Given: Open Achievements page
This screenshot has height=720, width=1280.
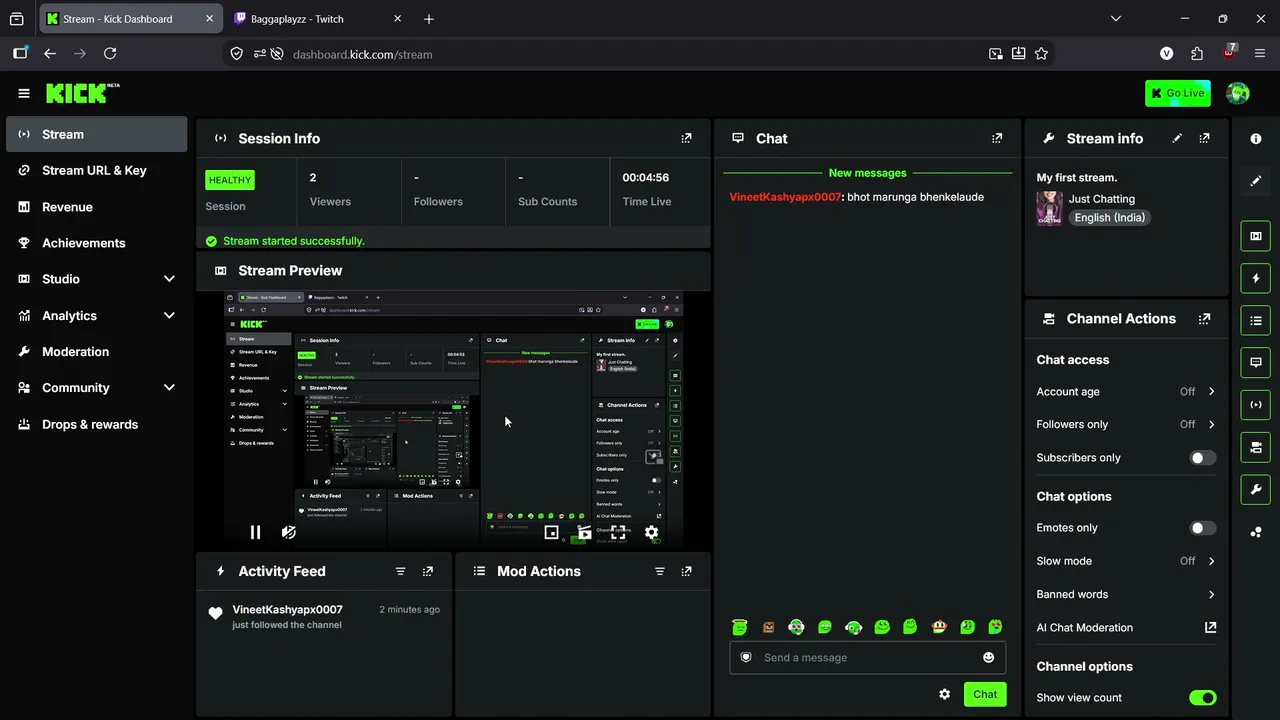Looking at the screenshot, I should [x=97, y=243].
